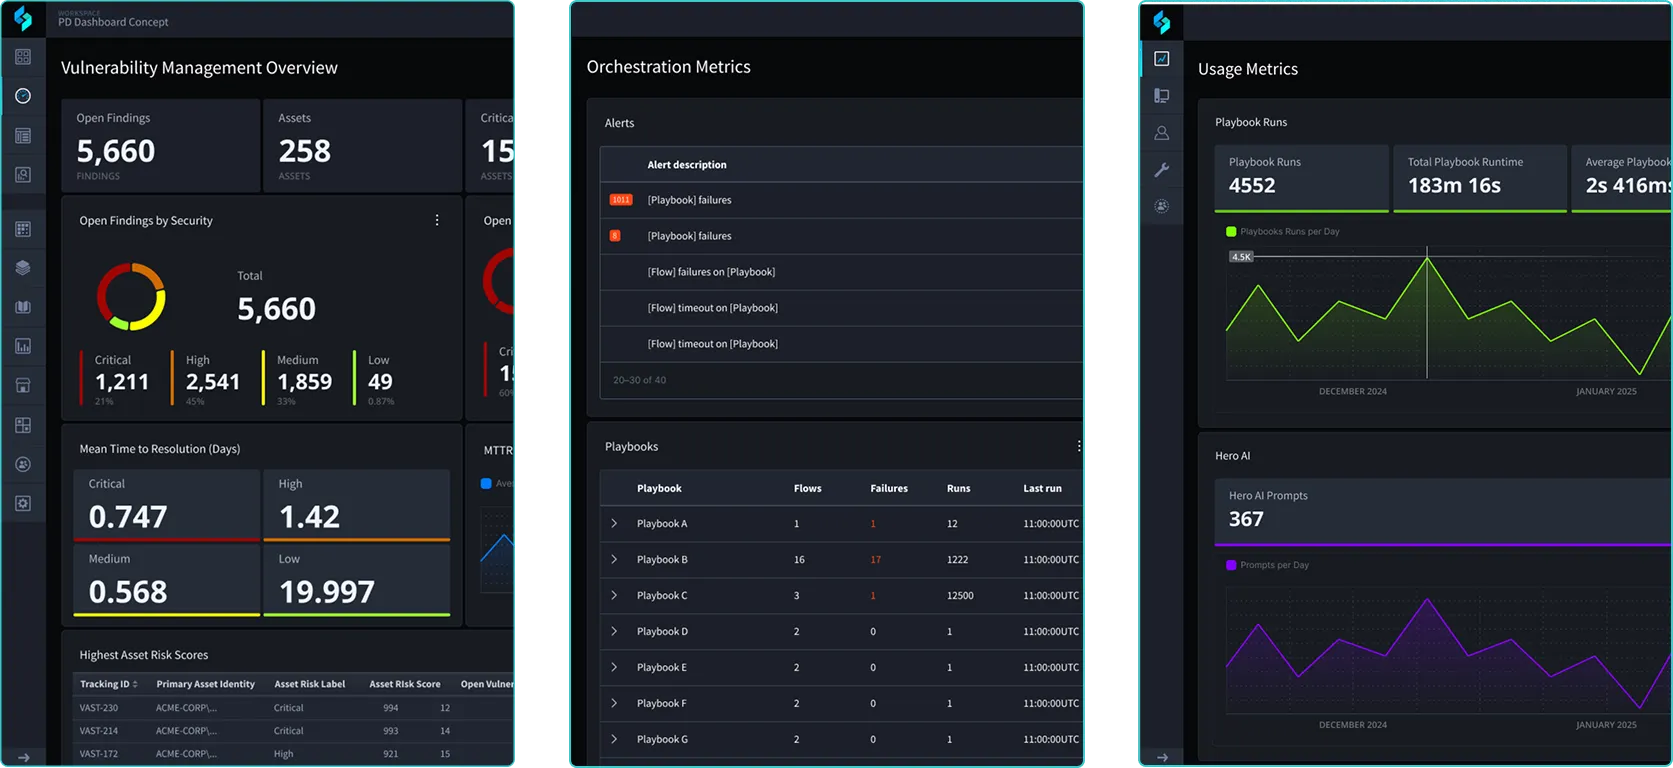Open the wrench tools icon in Usage Metrics sidebar
The width and height of the screenshot is (1673, 768).
pyautogui.click(x=1161, y=170)
